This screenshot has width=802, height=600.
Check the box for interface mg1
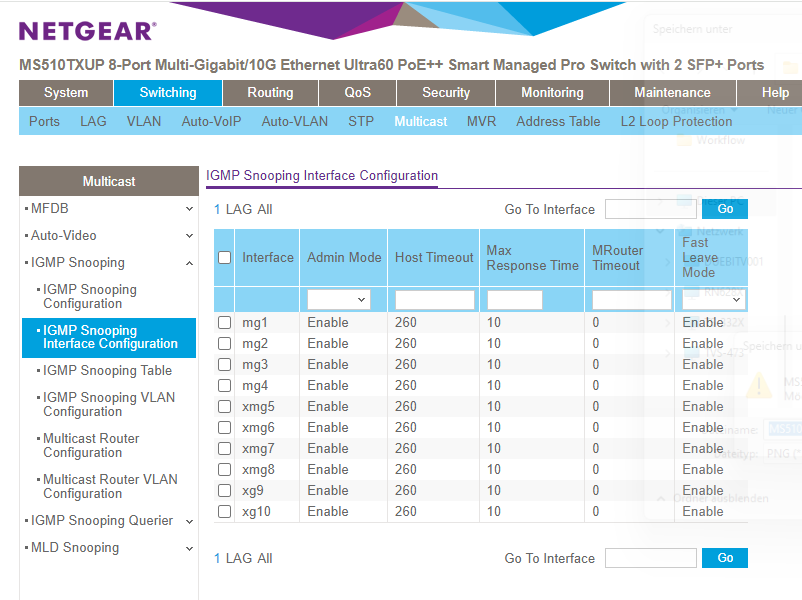click(x=224, y=322)
